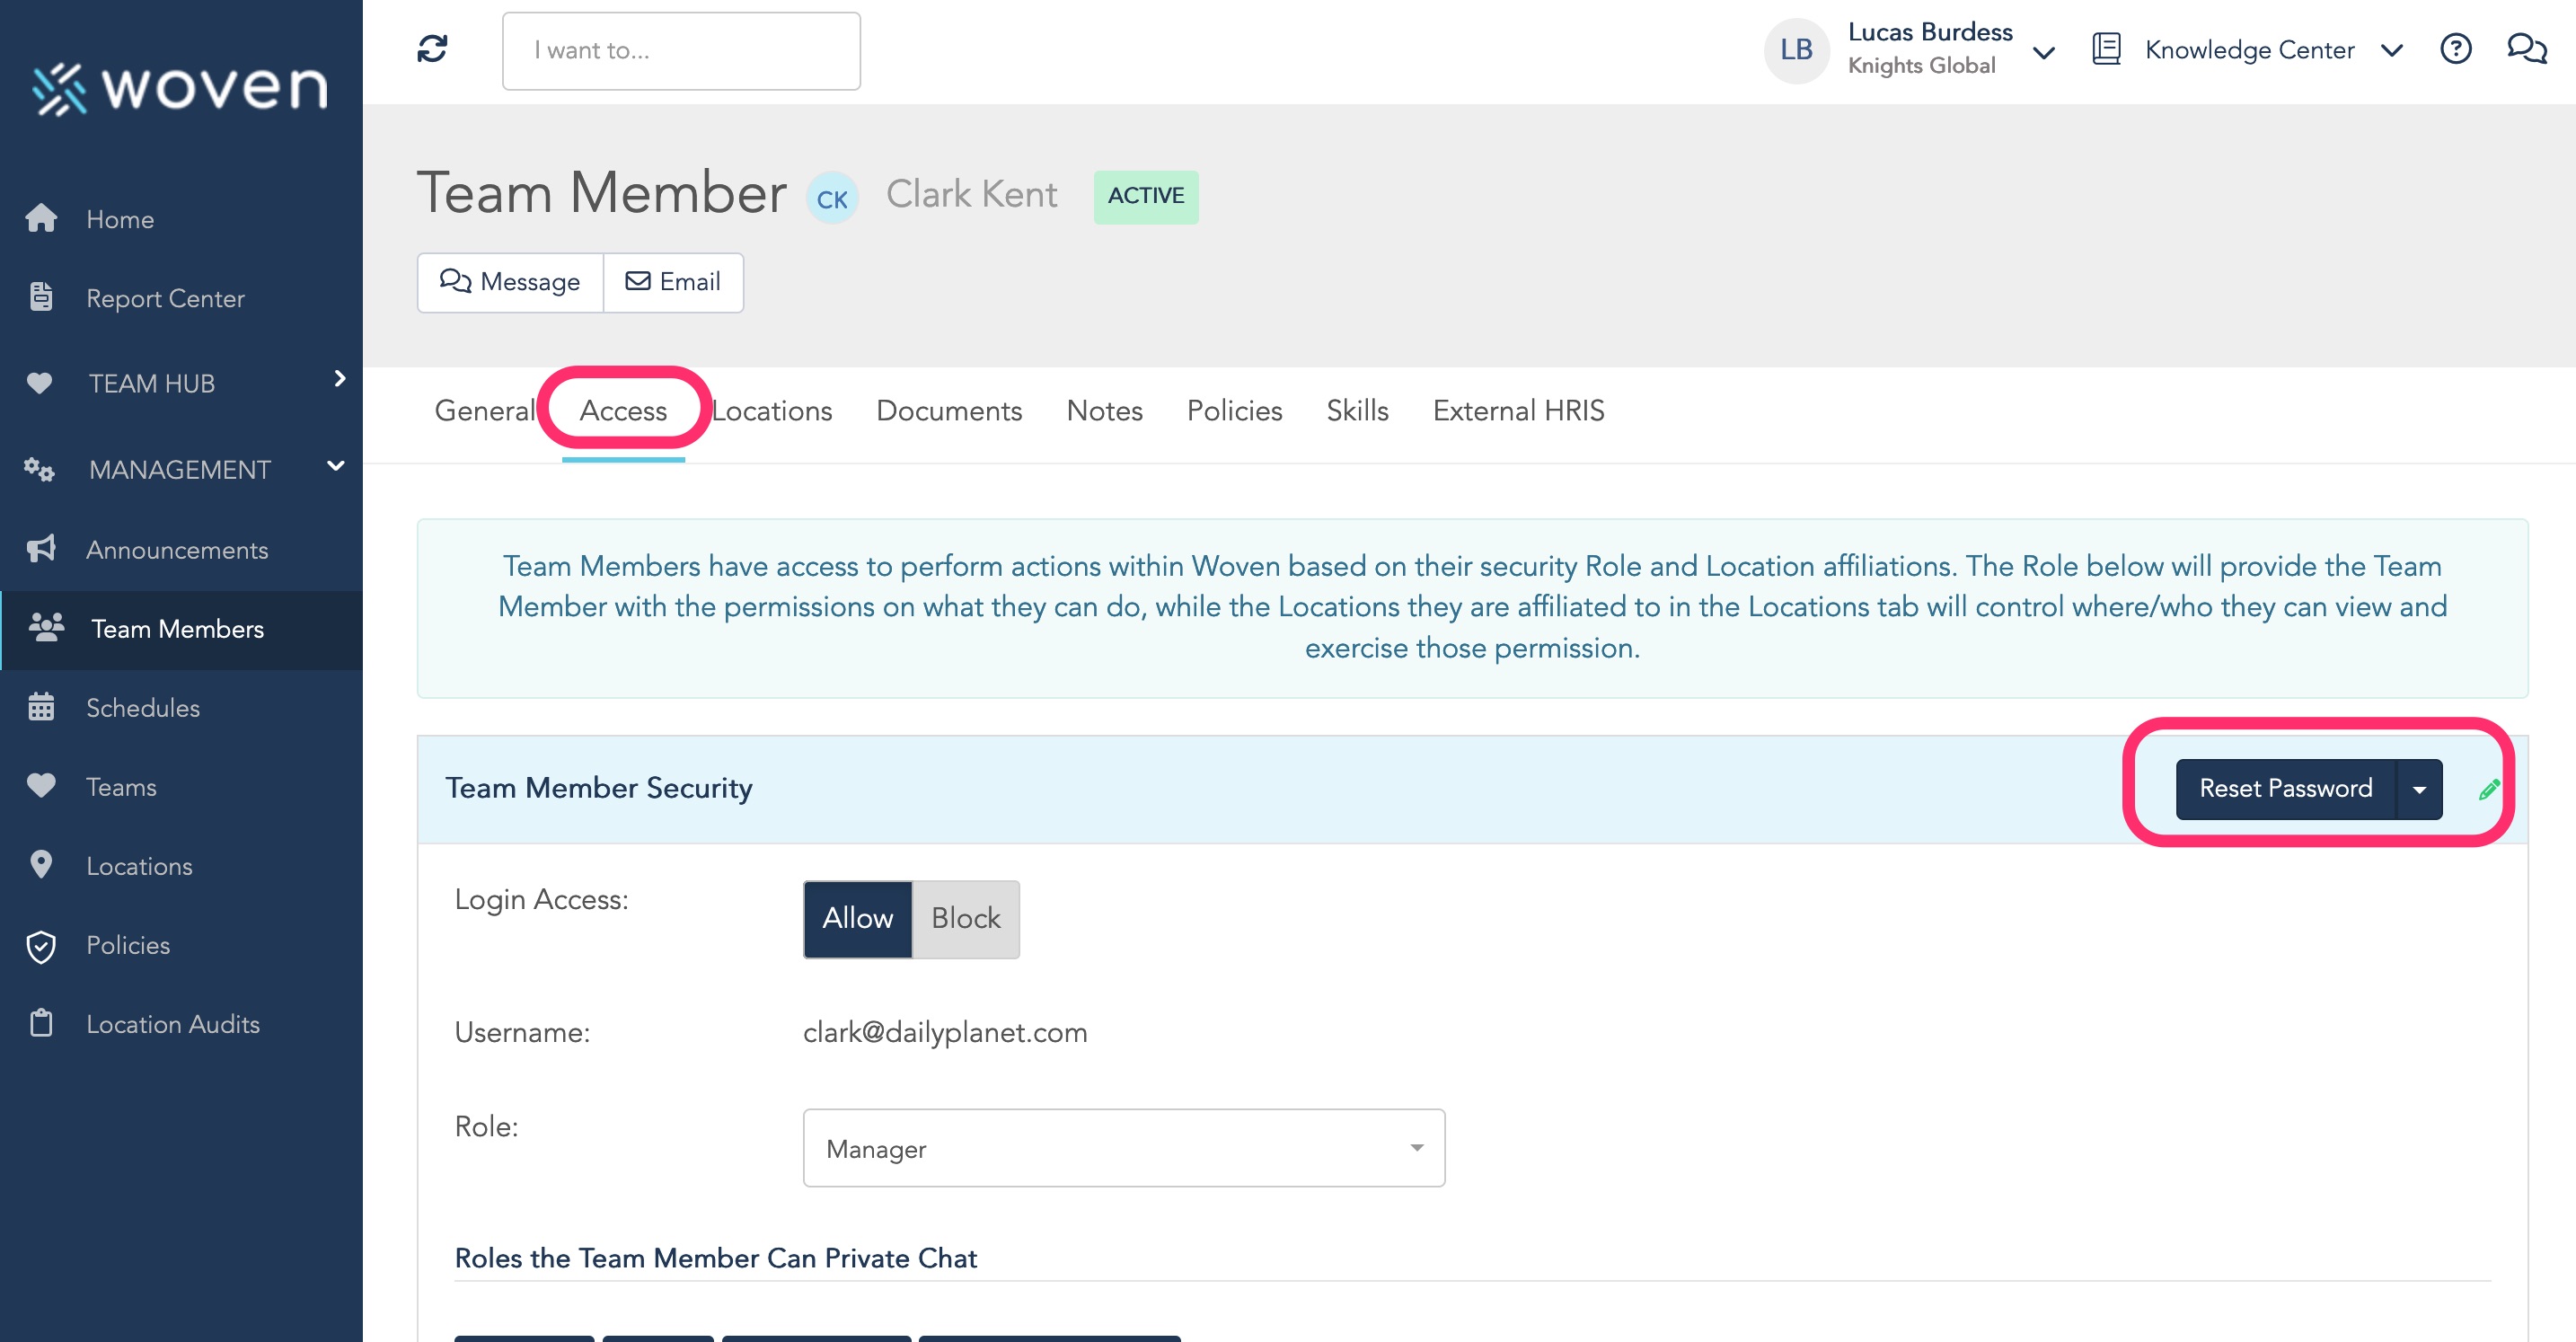Click the ACTIVE status badge
The width and height of the screenshot is (2576, 1342).
(x=1145, y=196)
